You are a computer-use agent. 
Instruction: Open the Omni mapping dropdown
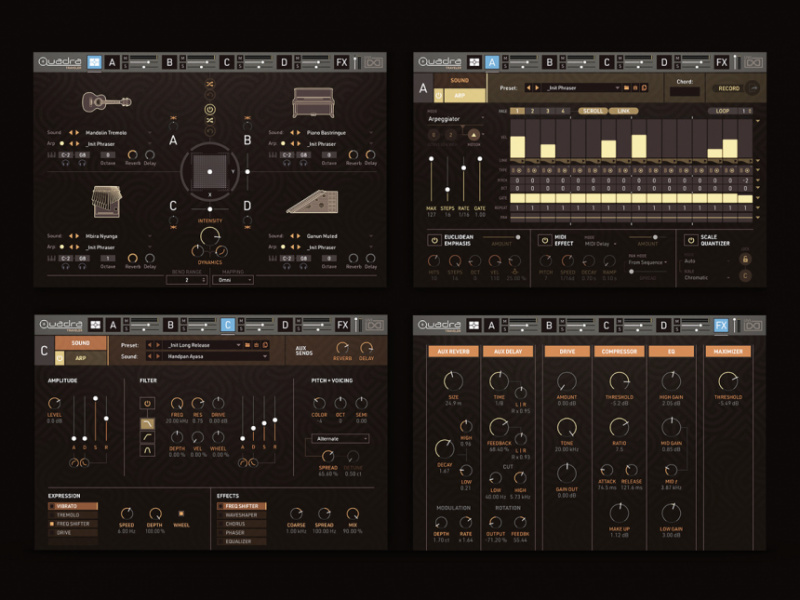point(231,280)
